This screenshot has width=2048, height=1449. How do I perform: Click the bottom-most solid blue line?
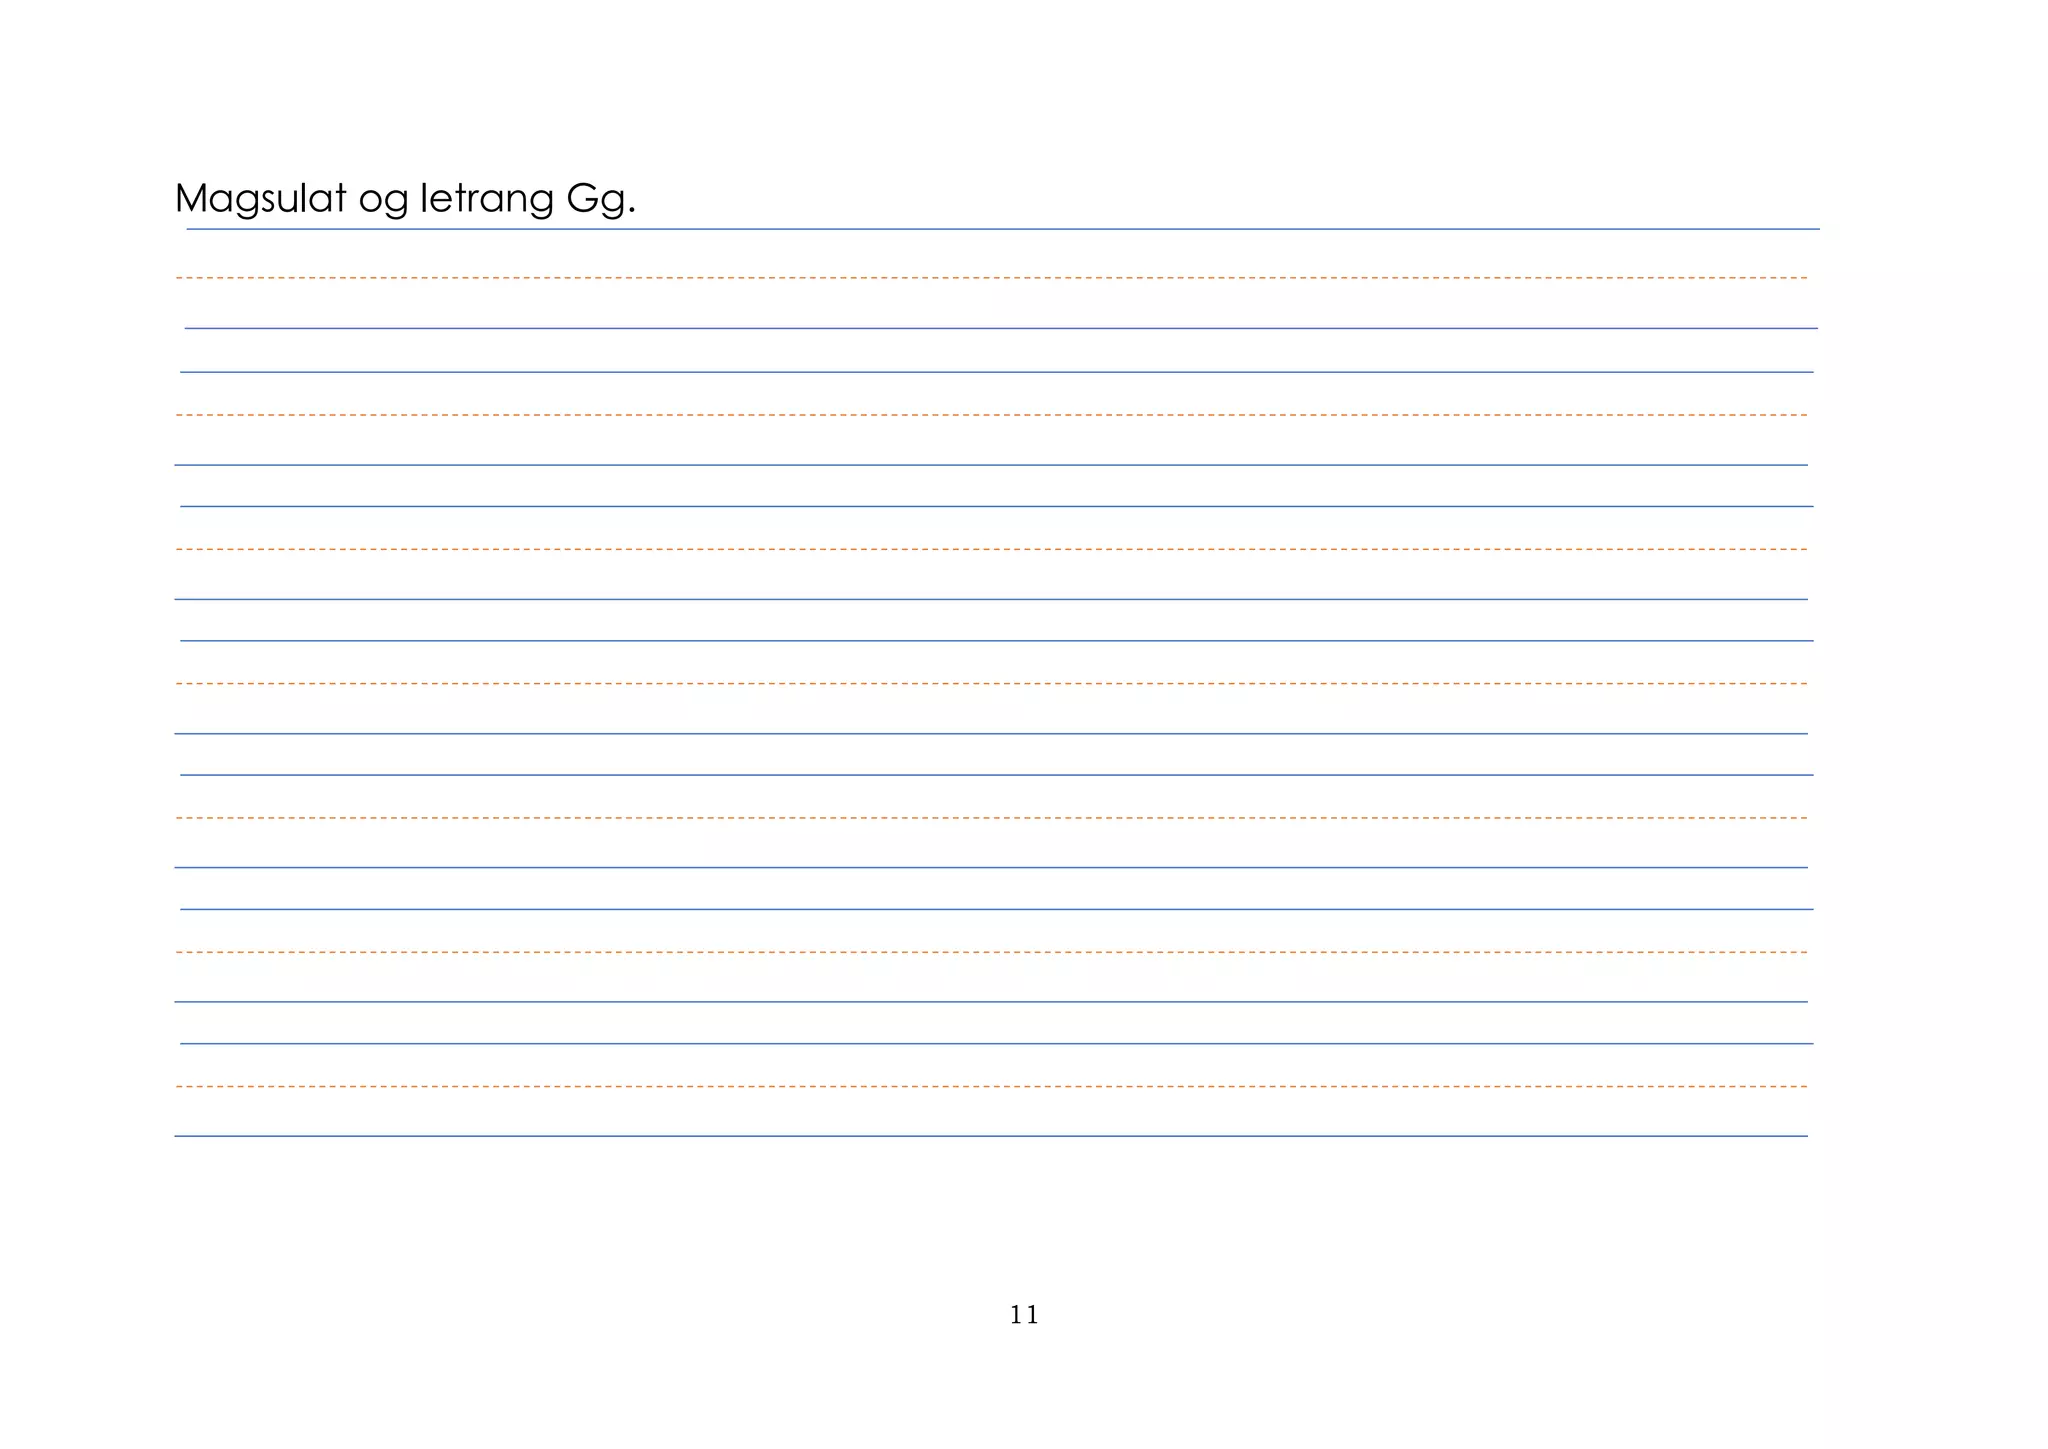(990, 1136)
